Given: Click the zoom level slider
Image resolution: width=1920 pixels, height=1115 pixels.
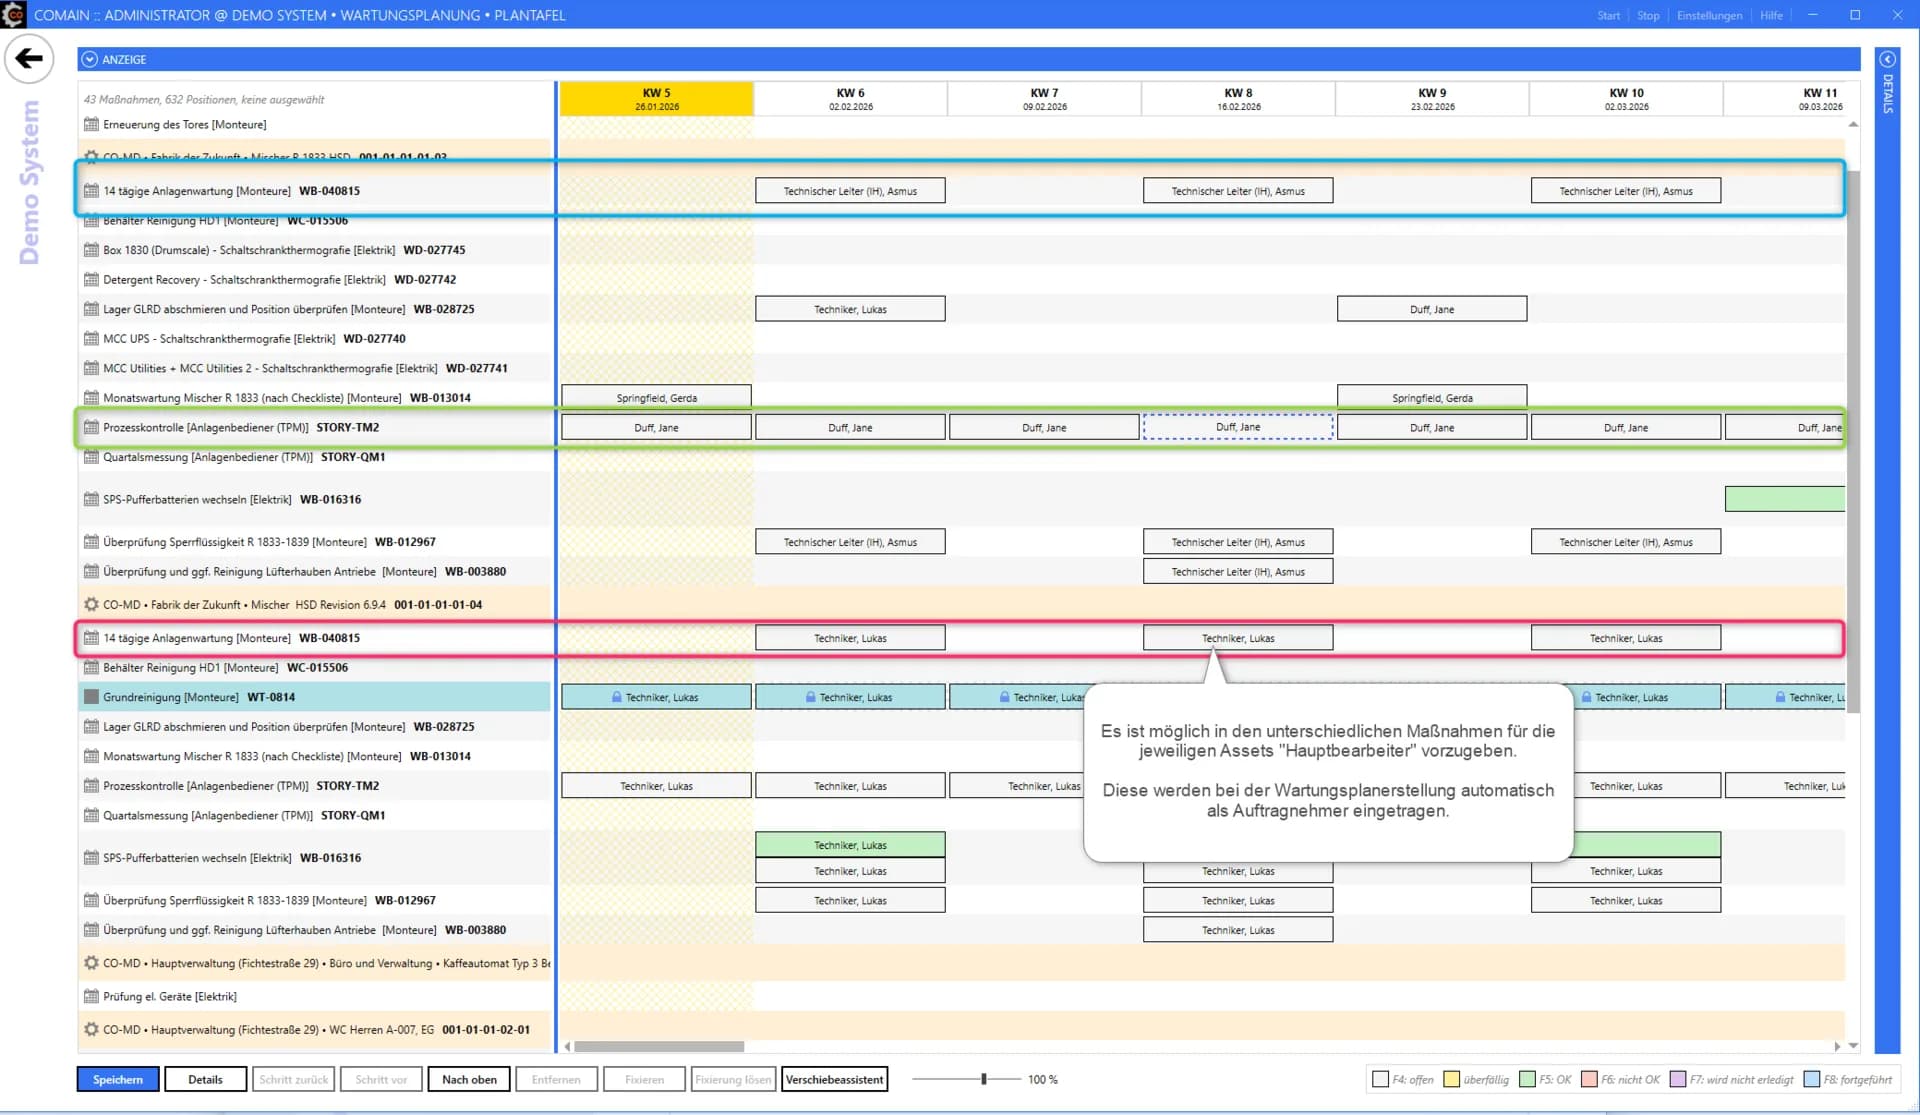Looking at the screenshot, I should pyautogui.click(x=984, y=1080).
